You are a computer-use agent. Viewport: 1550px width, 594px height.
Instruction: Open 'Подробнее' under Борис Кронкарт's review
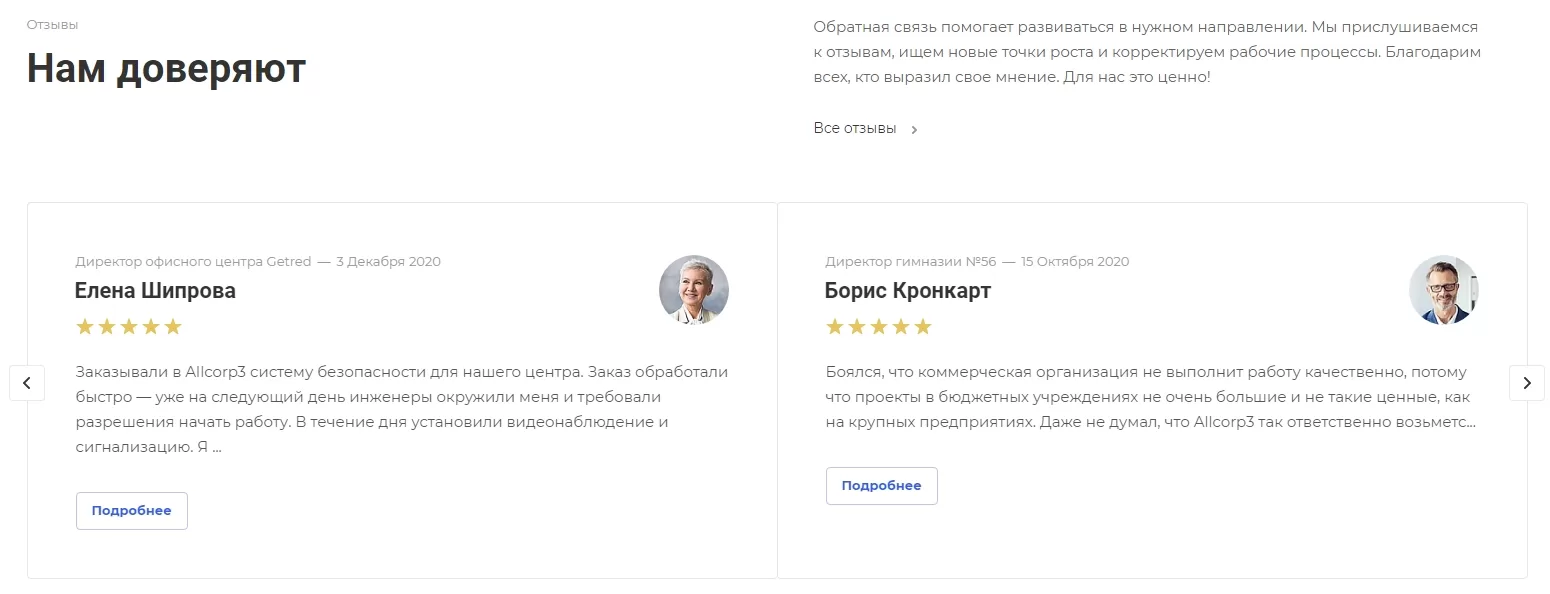[x=882, y=485]
